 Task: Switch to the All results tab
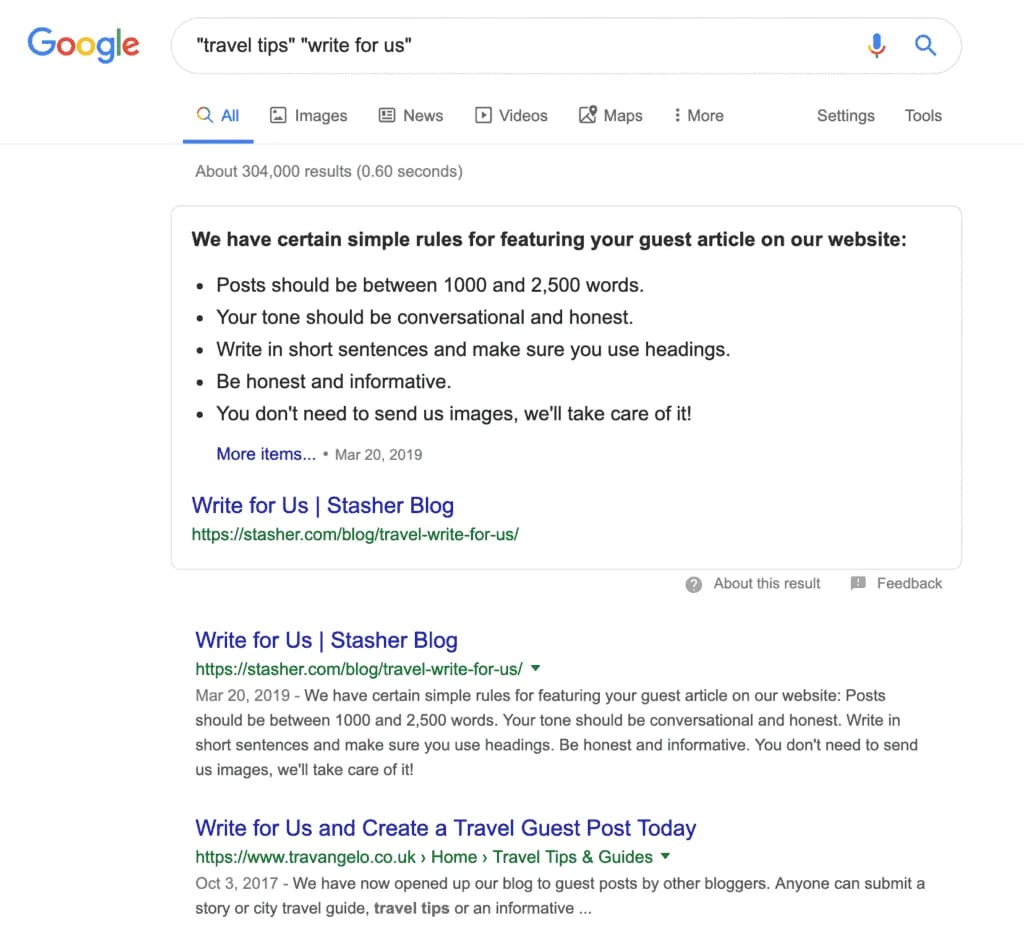[219, 115]
